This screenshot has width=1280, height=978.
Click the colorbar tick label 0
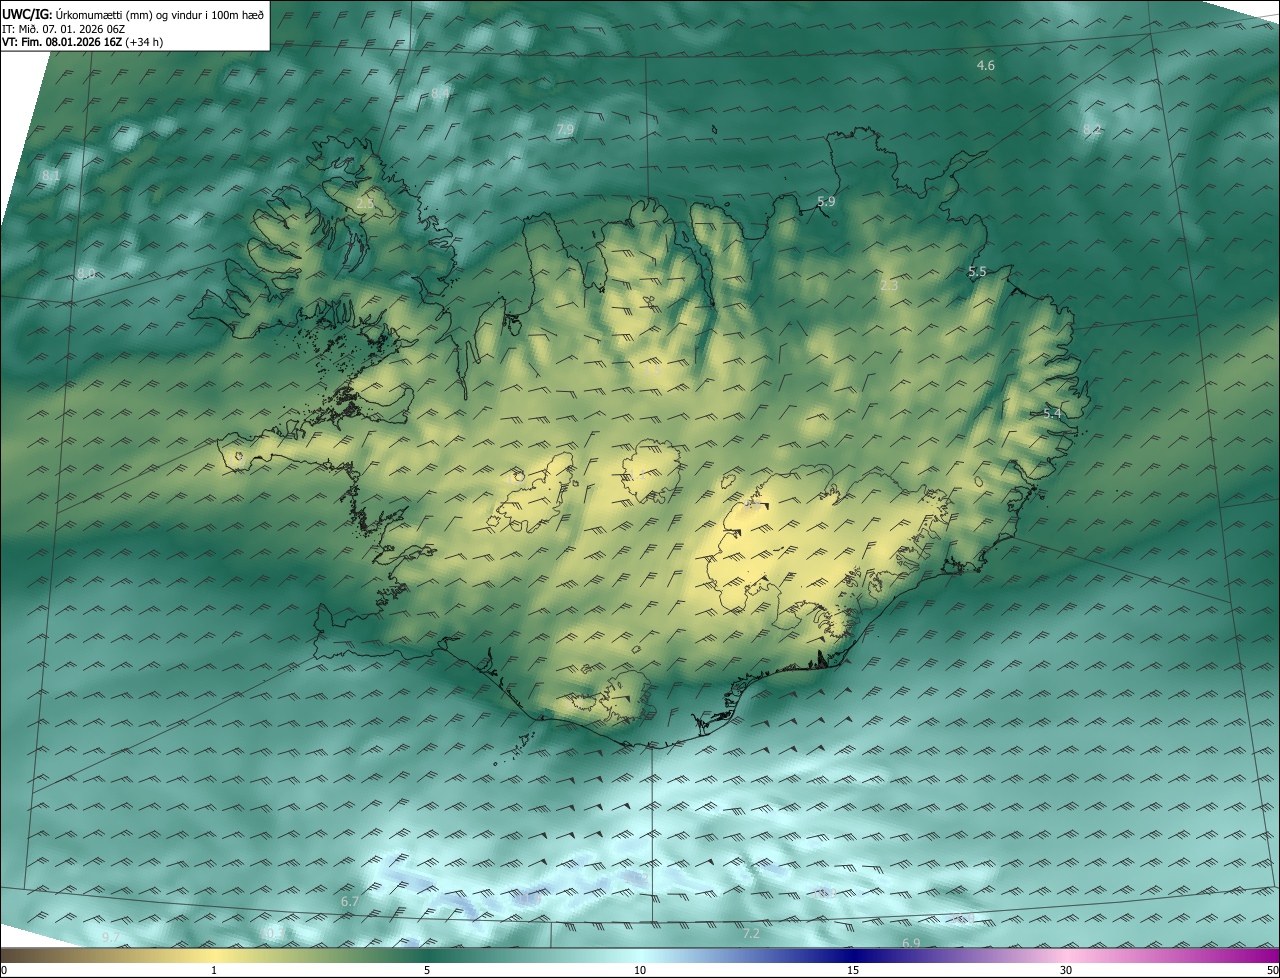(4, 970)
